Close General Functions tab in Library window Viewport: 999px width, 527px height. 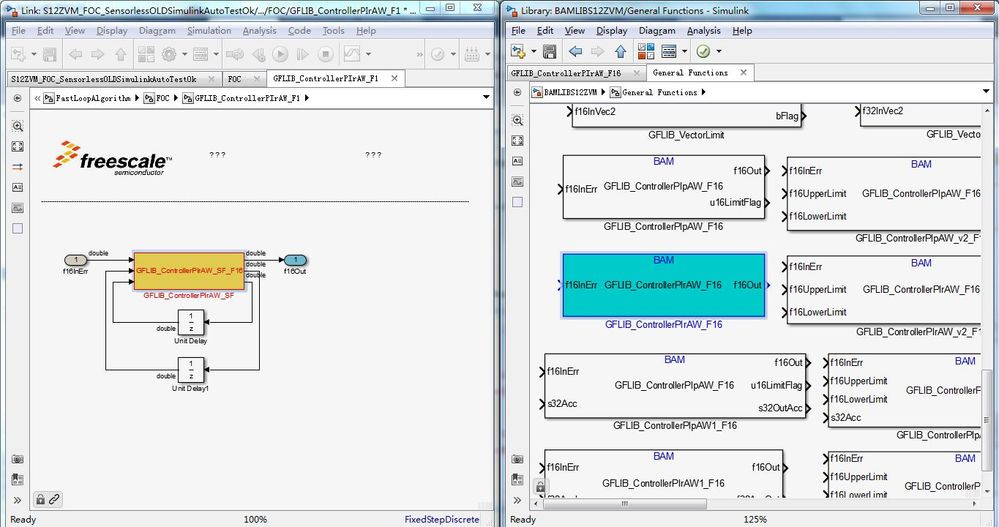(x=743, y=73)
